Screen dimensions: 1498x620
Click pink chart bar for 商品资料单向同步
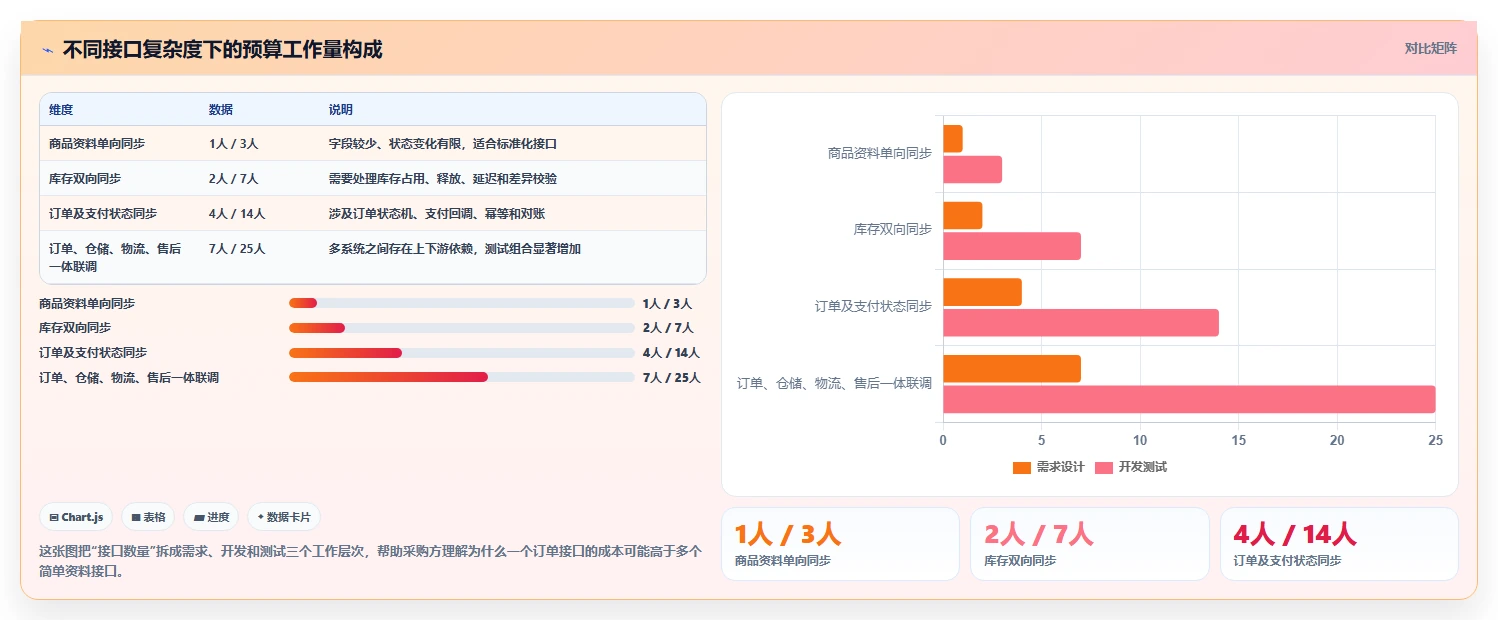(972, 169)
